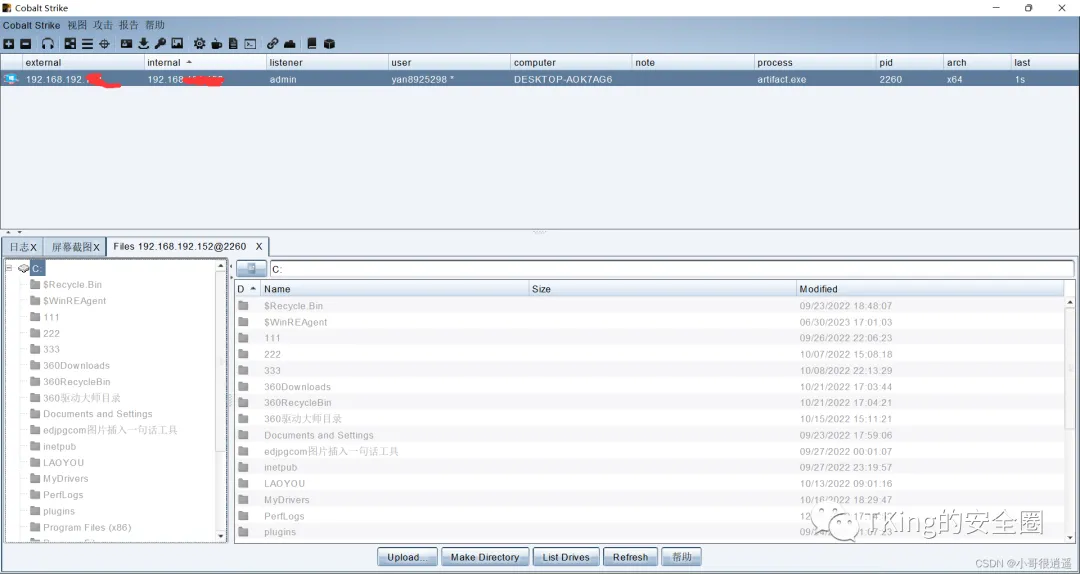Select the DESKTOP-AOK7AG6 computer cell
Image resolution: width=1080 pixels, height=574 pixels.
(571, 79)
